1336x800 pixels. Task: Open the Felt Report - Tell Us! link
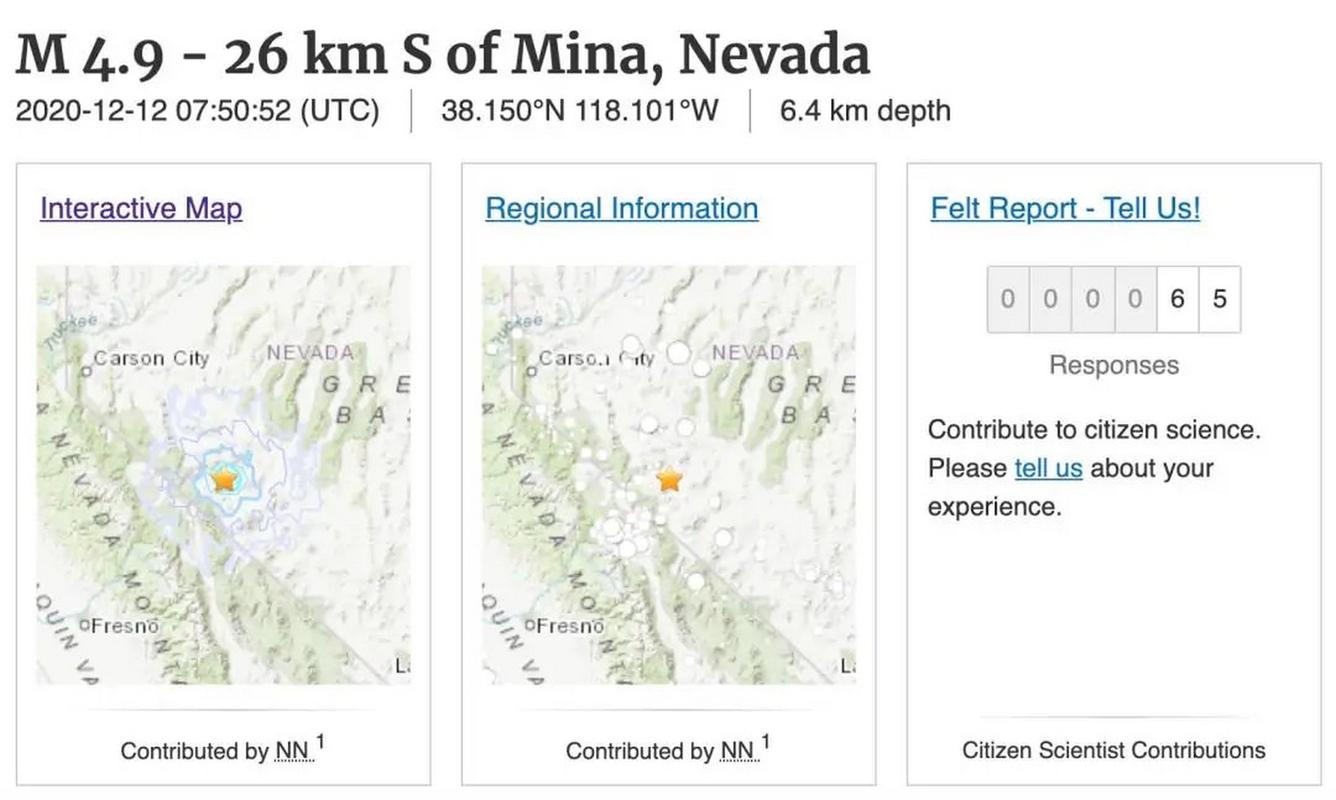pyautogui.click(x=1065, y=208)
